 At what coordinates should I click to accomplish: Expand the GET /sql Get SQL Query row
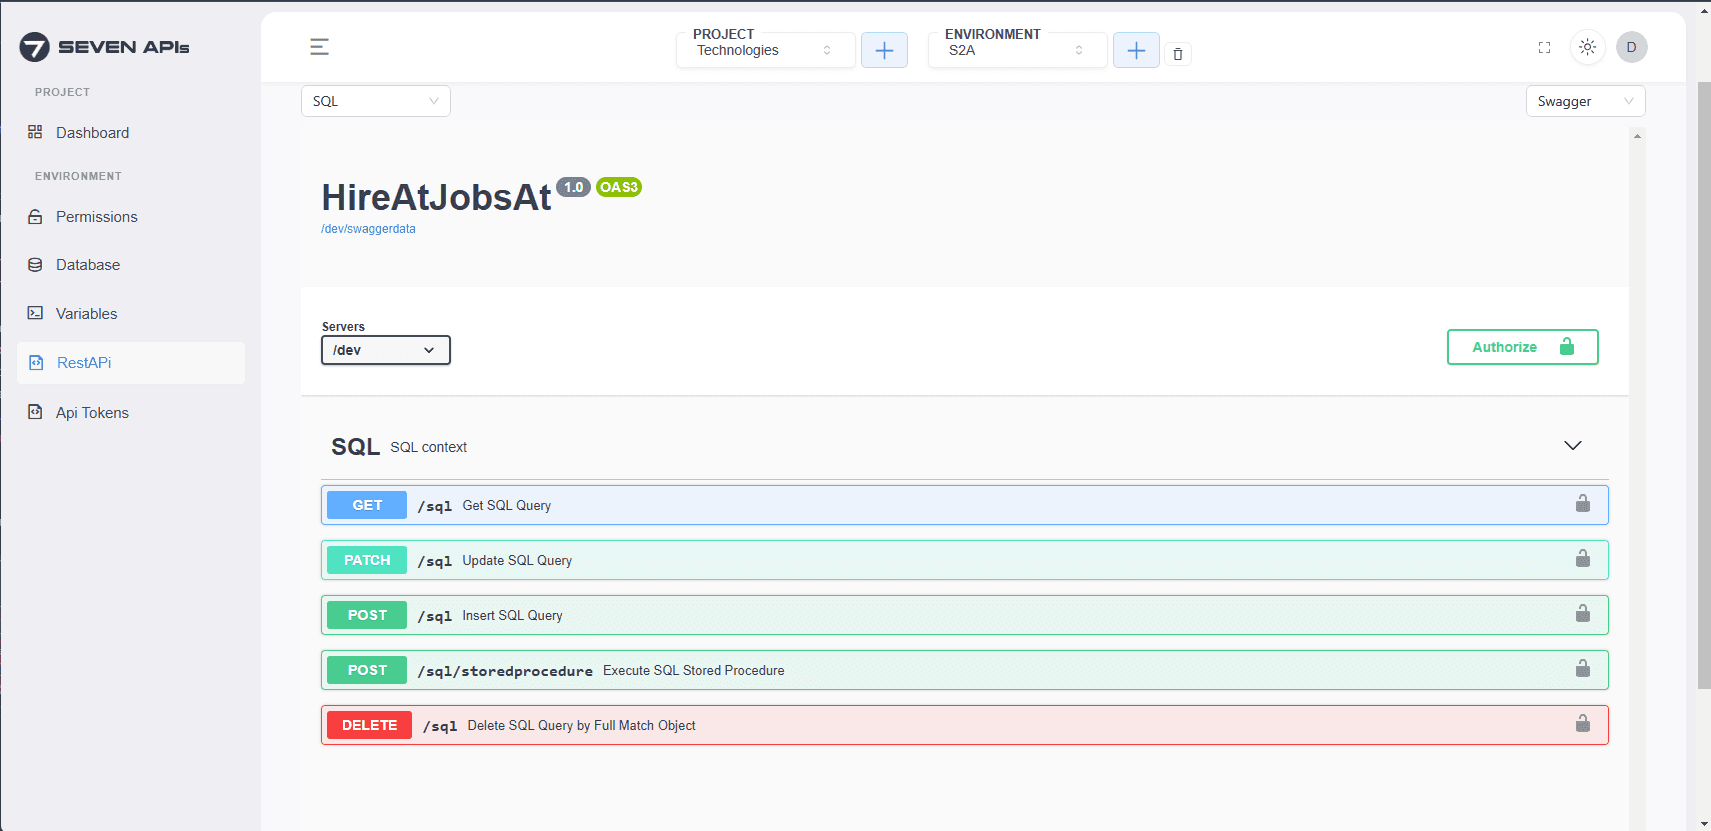point(965,505)
